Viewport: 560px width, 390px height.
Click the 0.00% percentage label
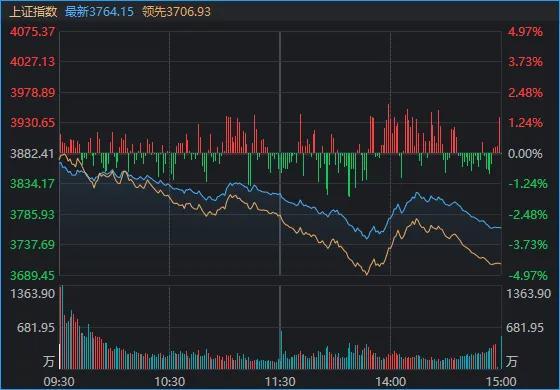pos(525,154)
